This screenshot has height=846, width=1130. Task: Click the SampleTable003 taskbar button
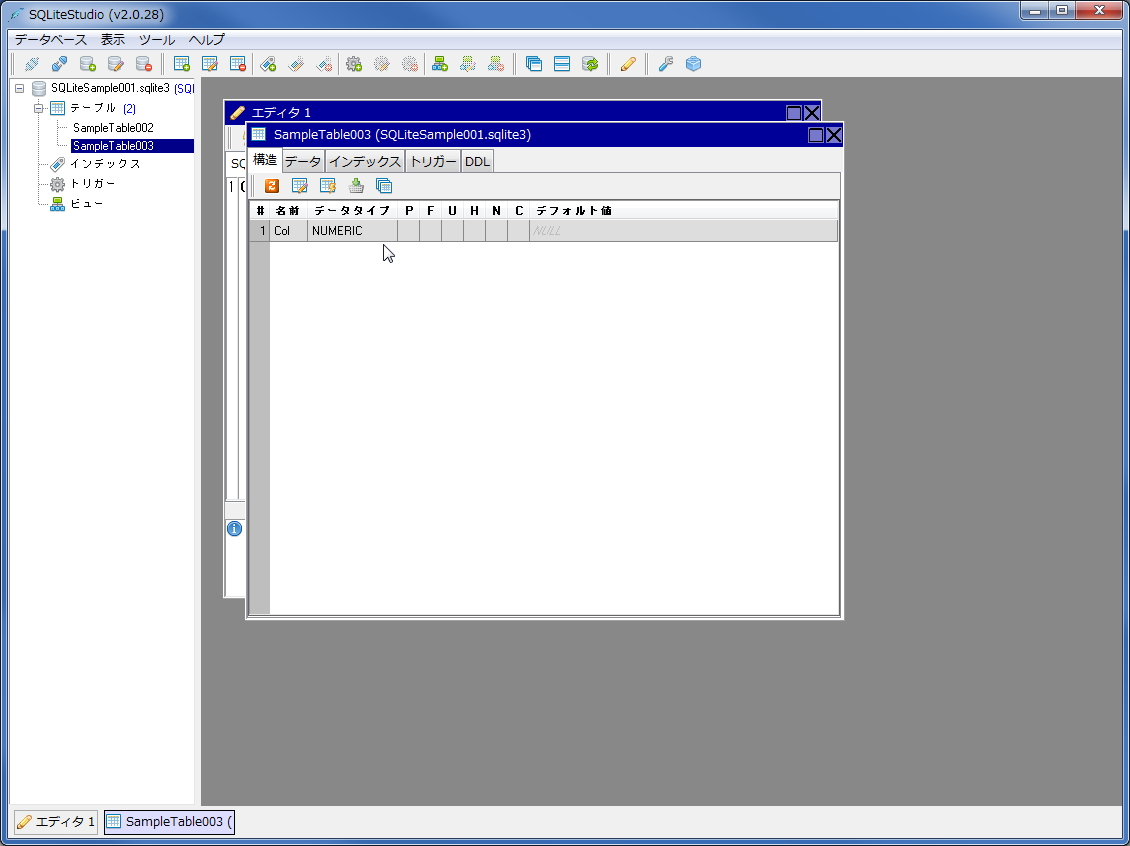[x=169, y=821]
